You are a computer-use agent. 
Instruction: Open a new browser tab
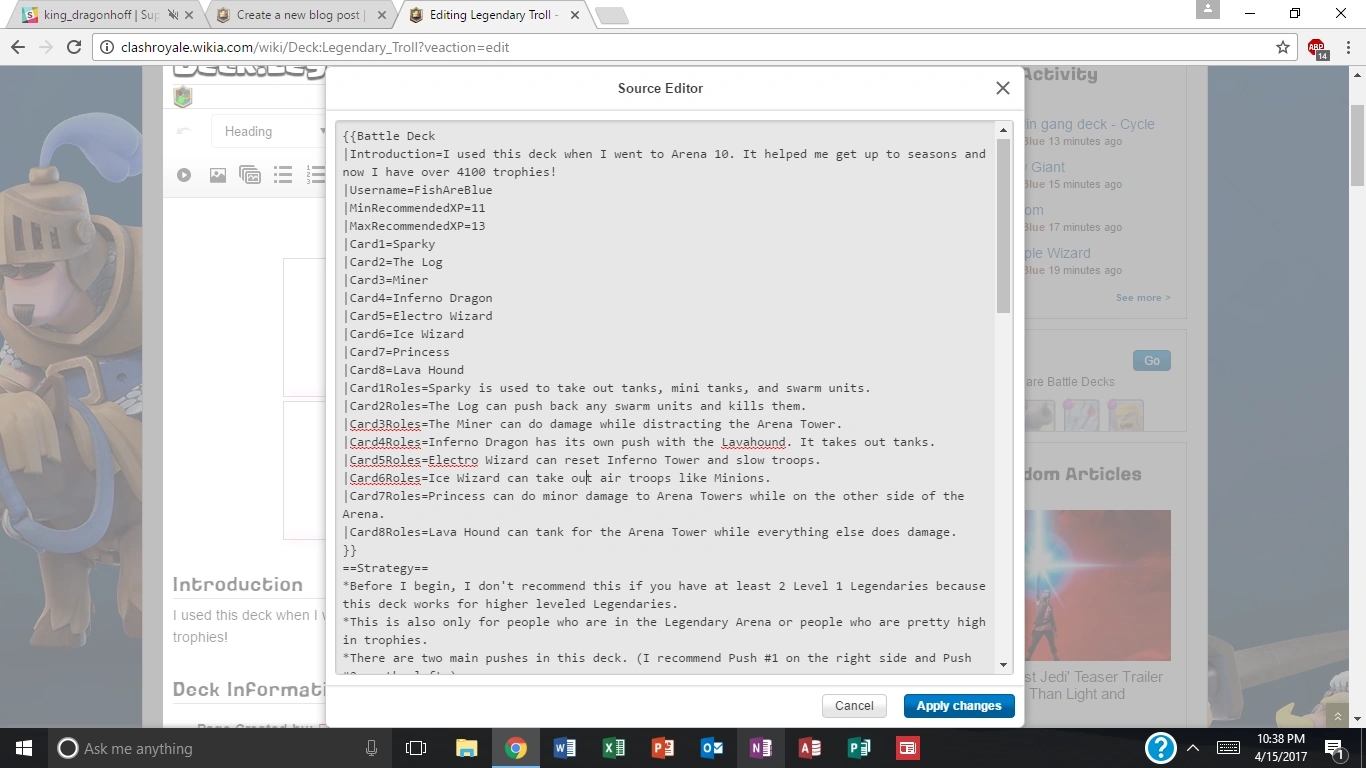point(611,15)
